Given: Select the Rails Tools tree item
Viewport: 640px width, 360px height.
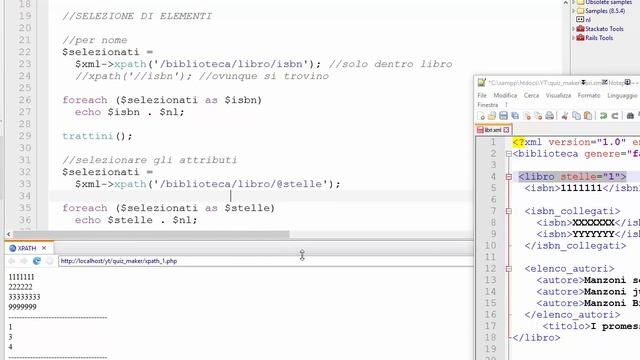Looking at the screenshot, I should pyautogui.click(x=599, y=38).
